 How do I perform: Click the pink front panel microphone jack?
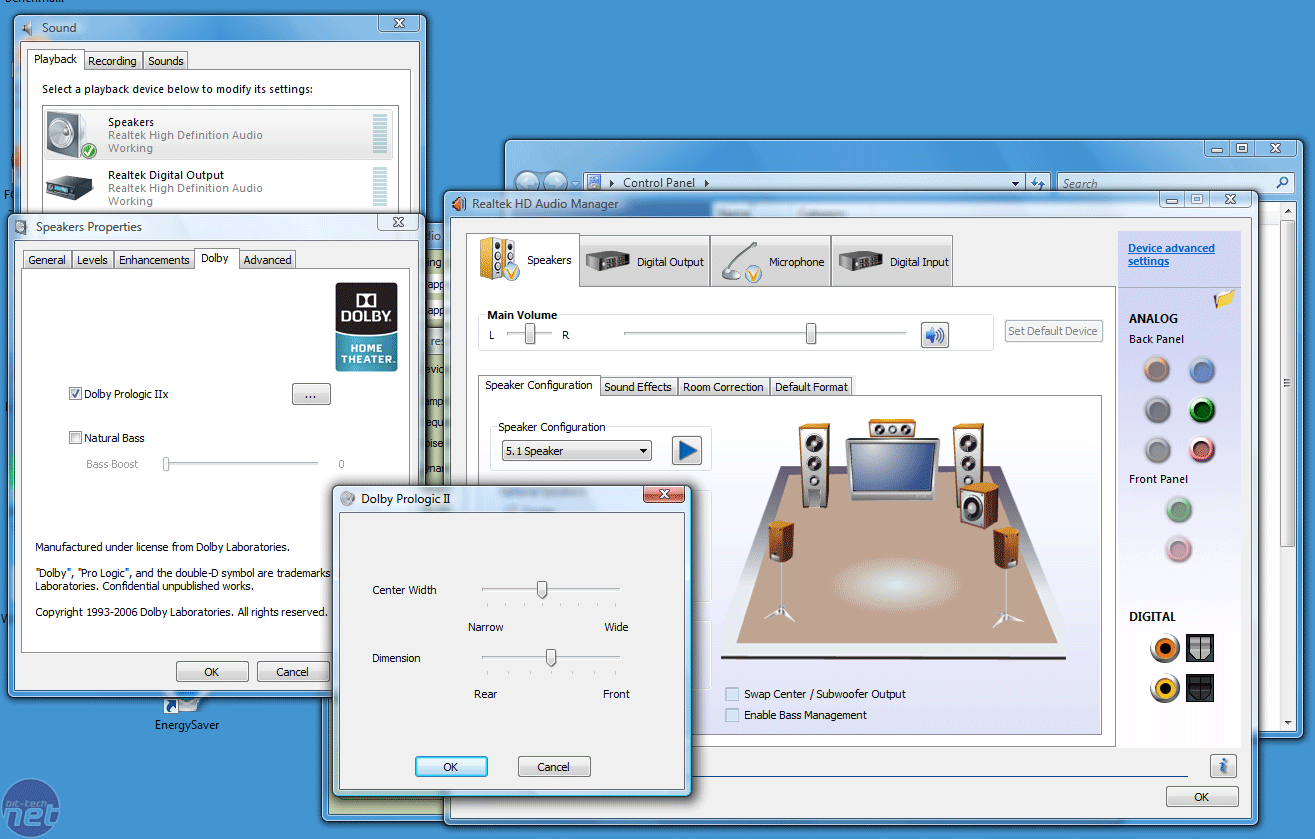(1179, 549)
